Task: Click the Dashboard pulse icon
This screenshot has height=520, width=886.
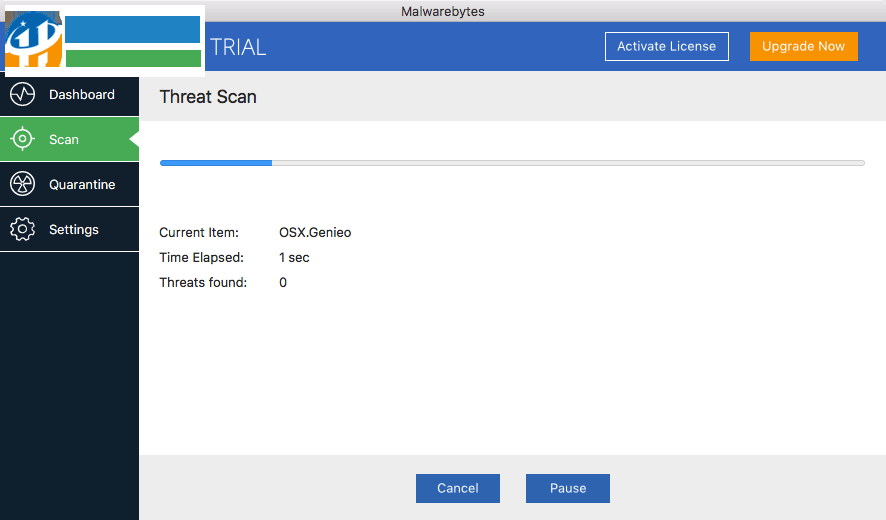Action: (23, 94)
